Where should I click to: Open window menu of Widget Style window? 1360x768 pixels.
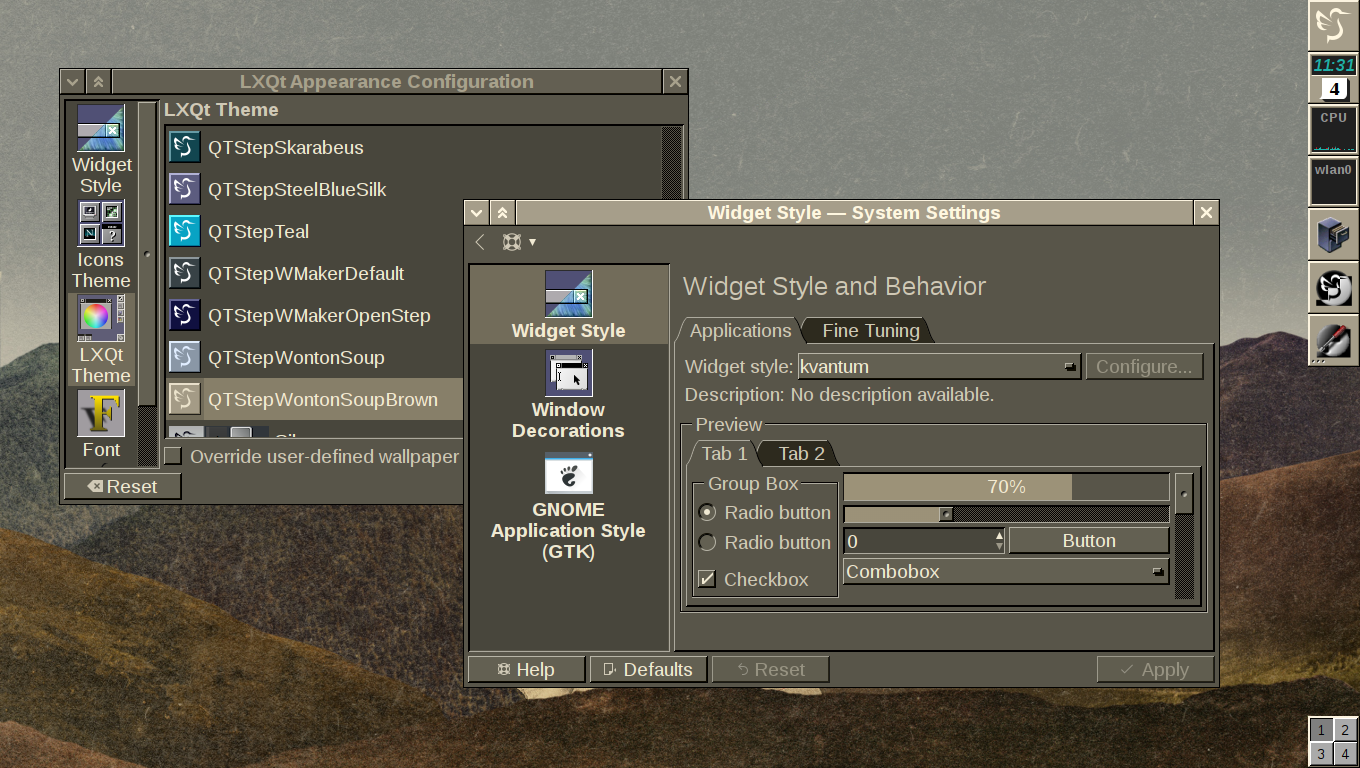(477, 212)
